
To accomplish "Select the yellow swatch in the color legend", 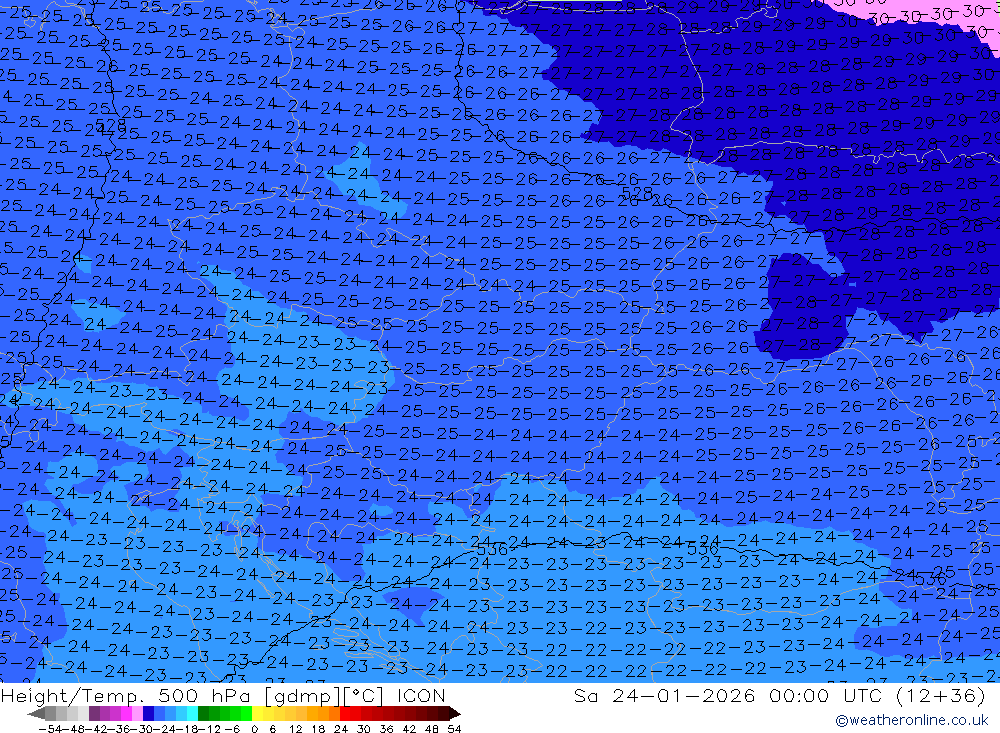I will tap(258, 714).
